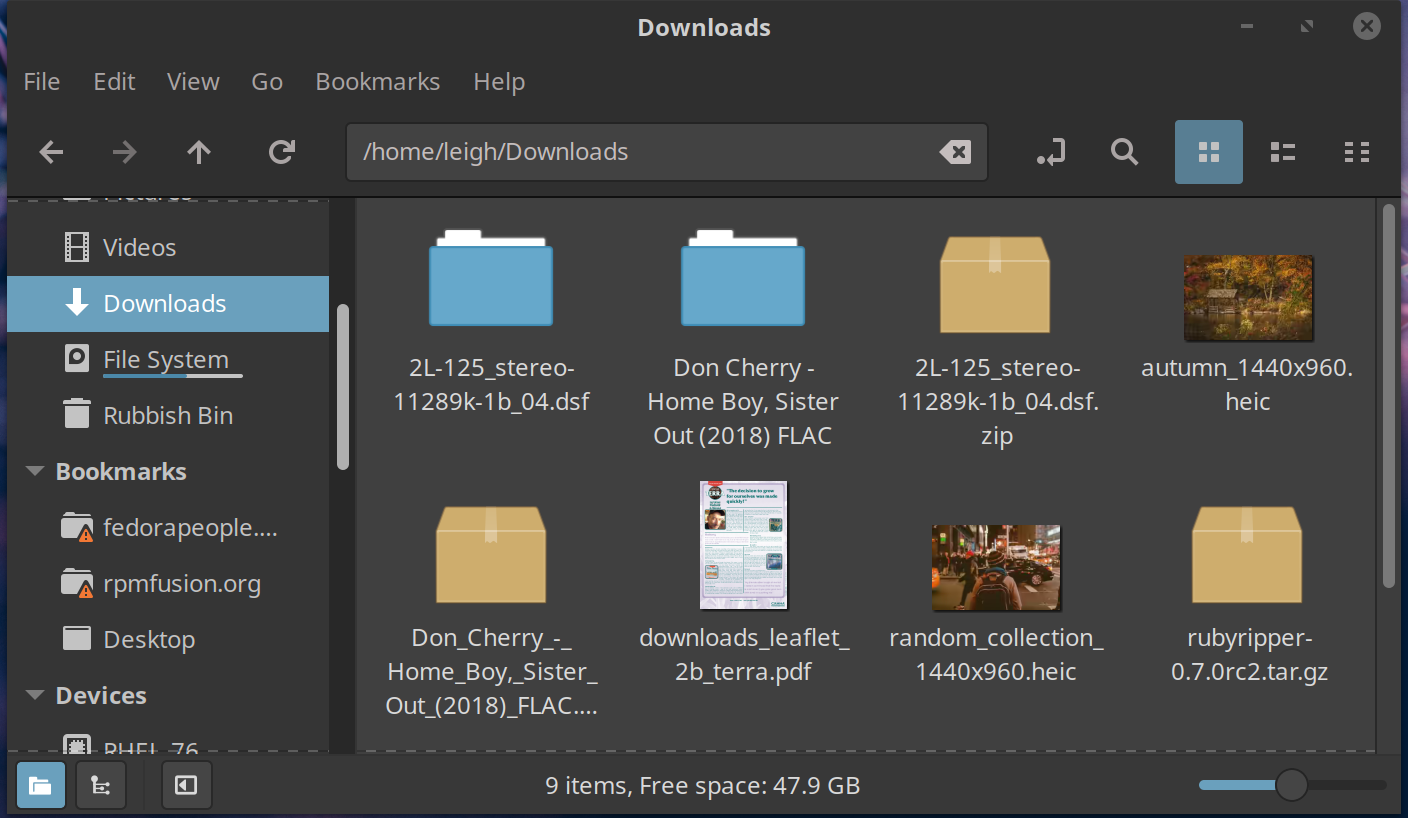Open File System in sidebar
1408x818 pixels.
pos(168,360)
